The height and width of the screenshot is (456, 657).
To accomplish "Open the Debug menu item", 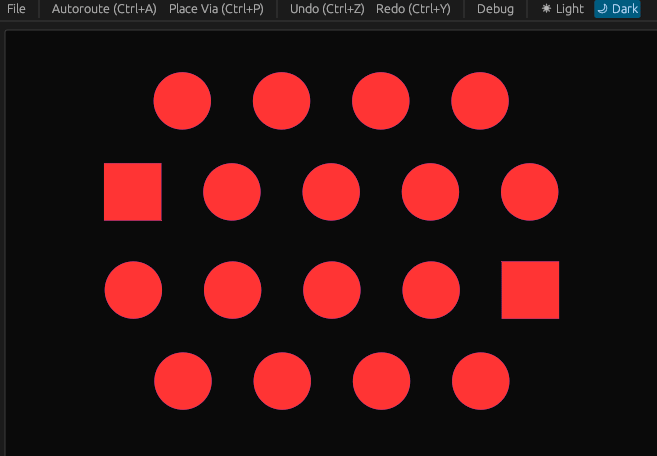I will [495, 9].
